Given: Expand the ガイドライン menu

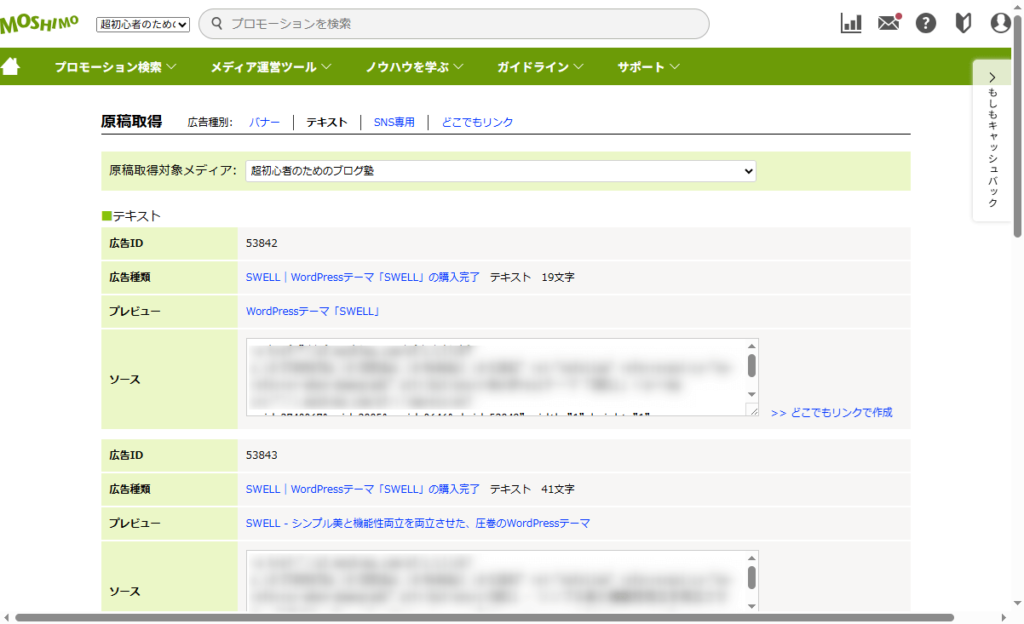Looking at the screenshot, I should (540, 67).
